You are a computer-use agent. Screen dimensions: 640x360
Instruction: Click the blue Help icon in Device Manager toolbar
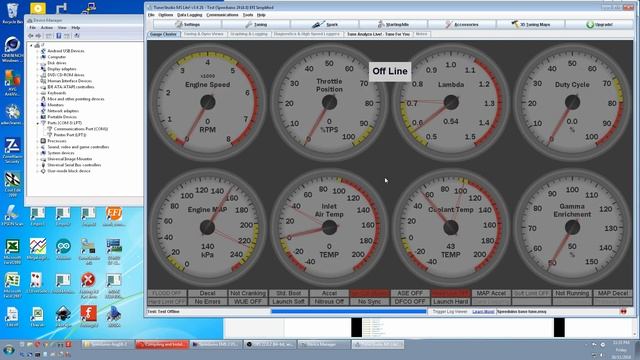58,36
